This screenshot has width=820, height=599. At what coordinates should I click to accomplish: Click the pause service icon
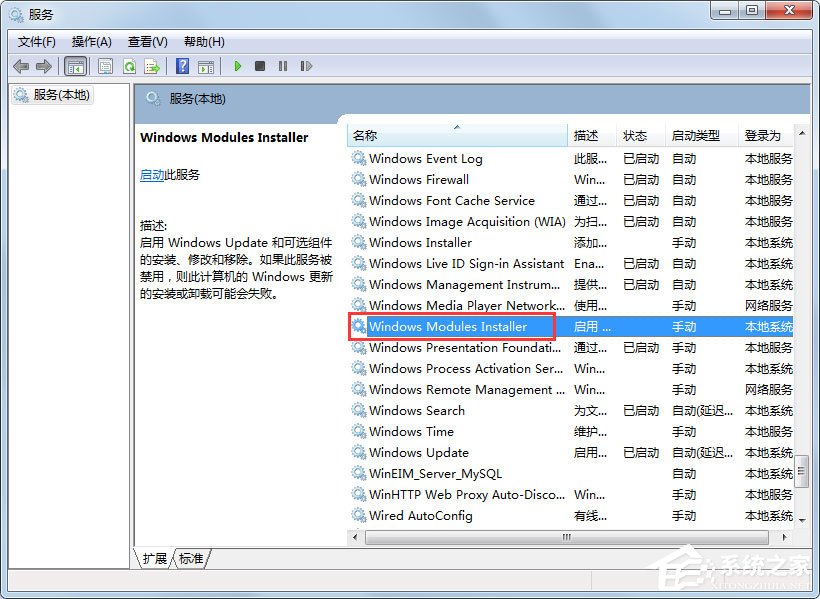click(x=283, y=66)
